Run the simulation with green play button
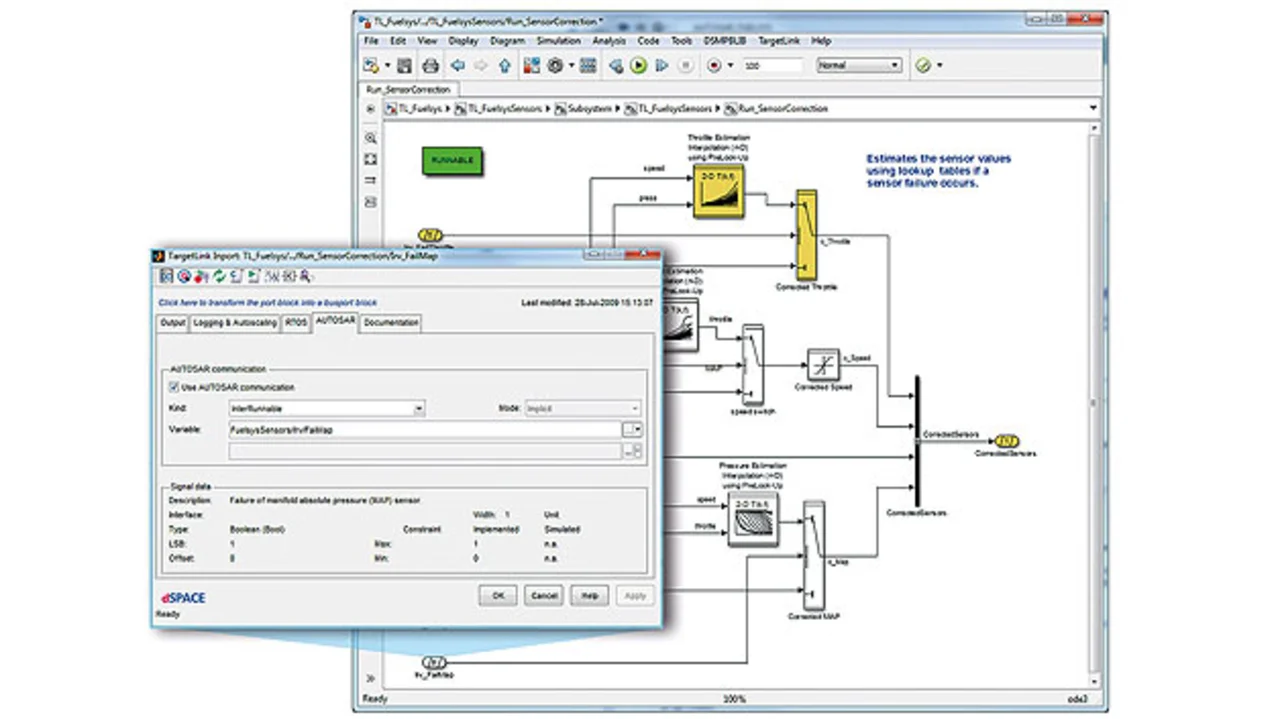This screenshot has width=1280, height=719. pos(638,65)
